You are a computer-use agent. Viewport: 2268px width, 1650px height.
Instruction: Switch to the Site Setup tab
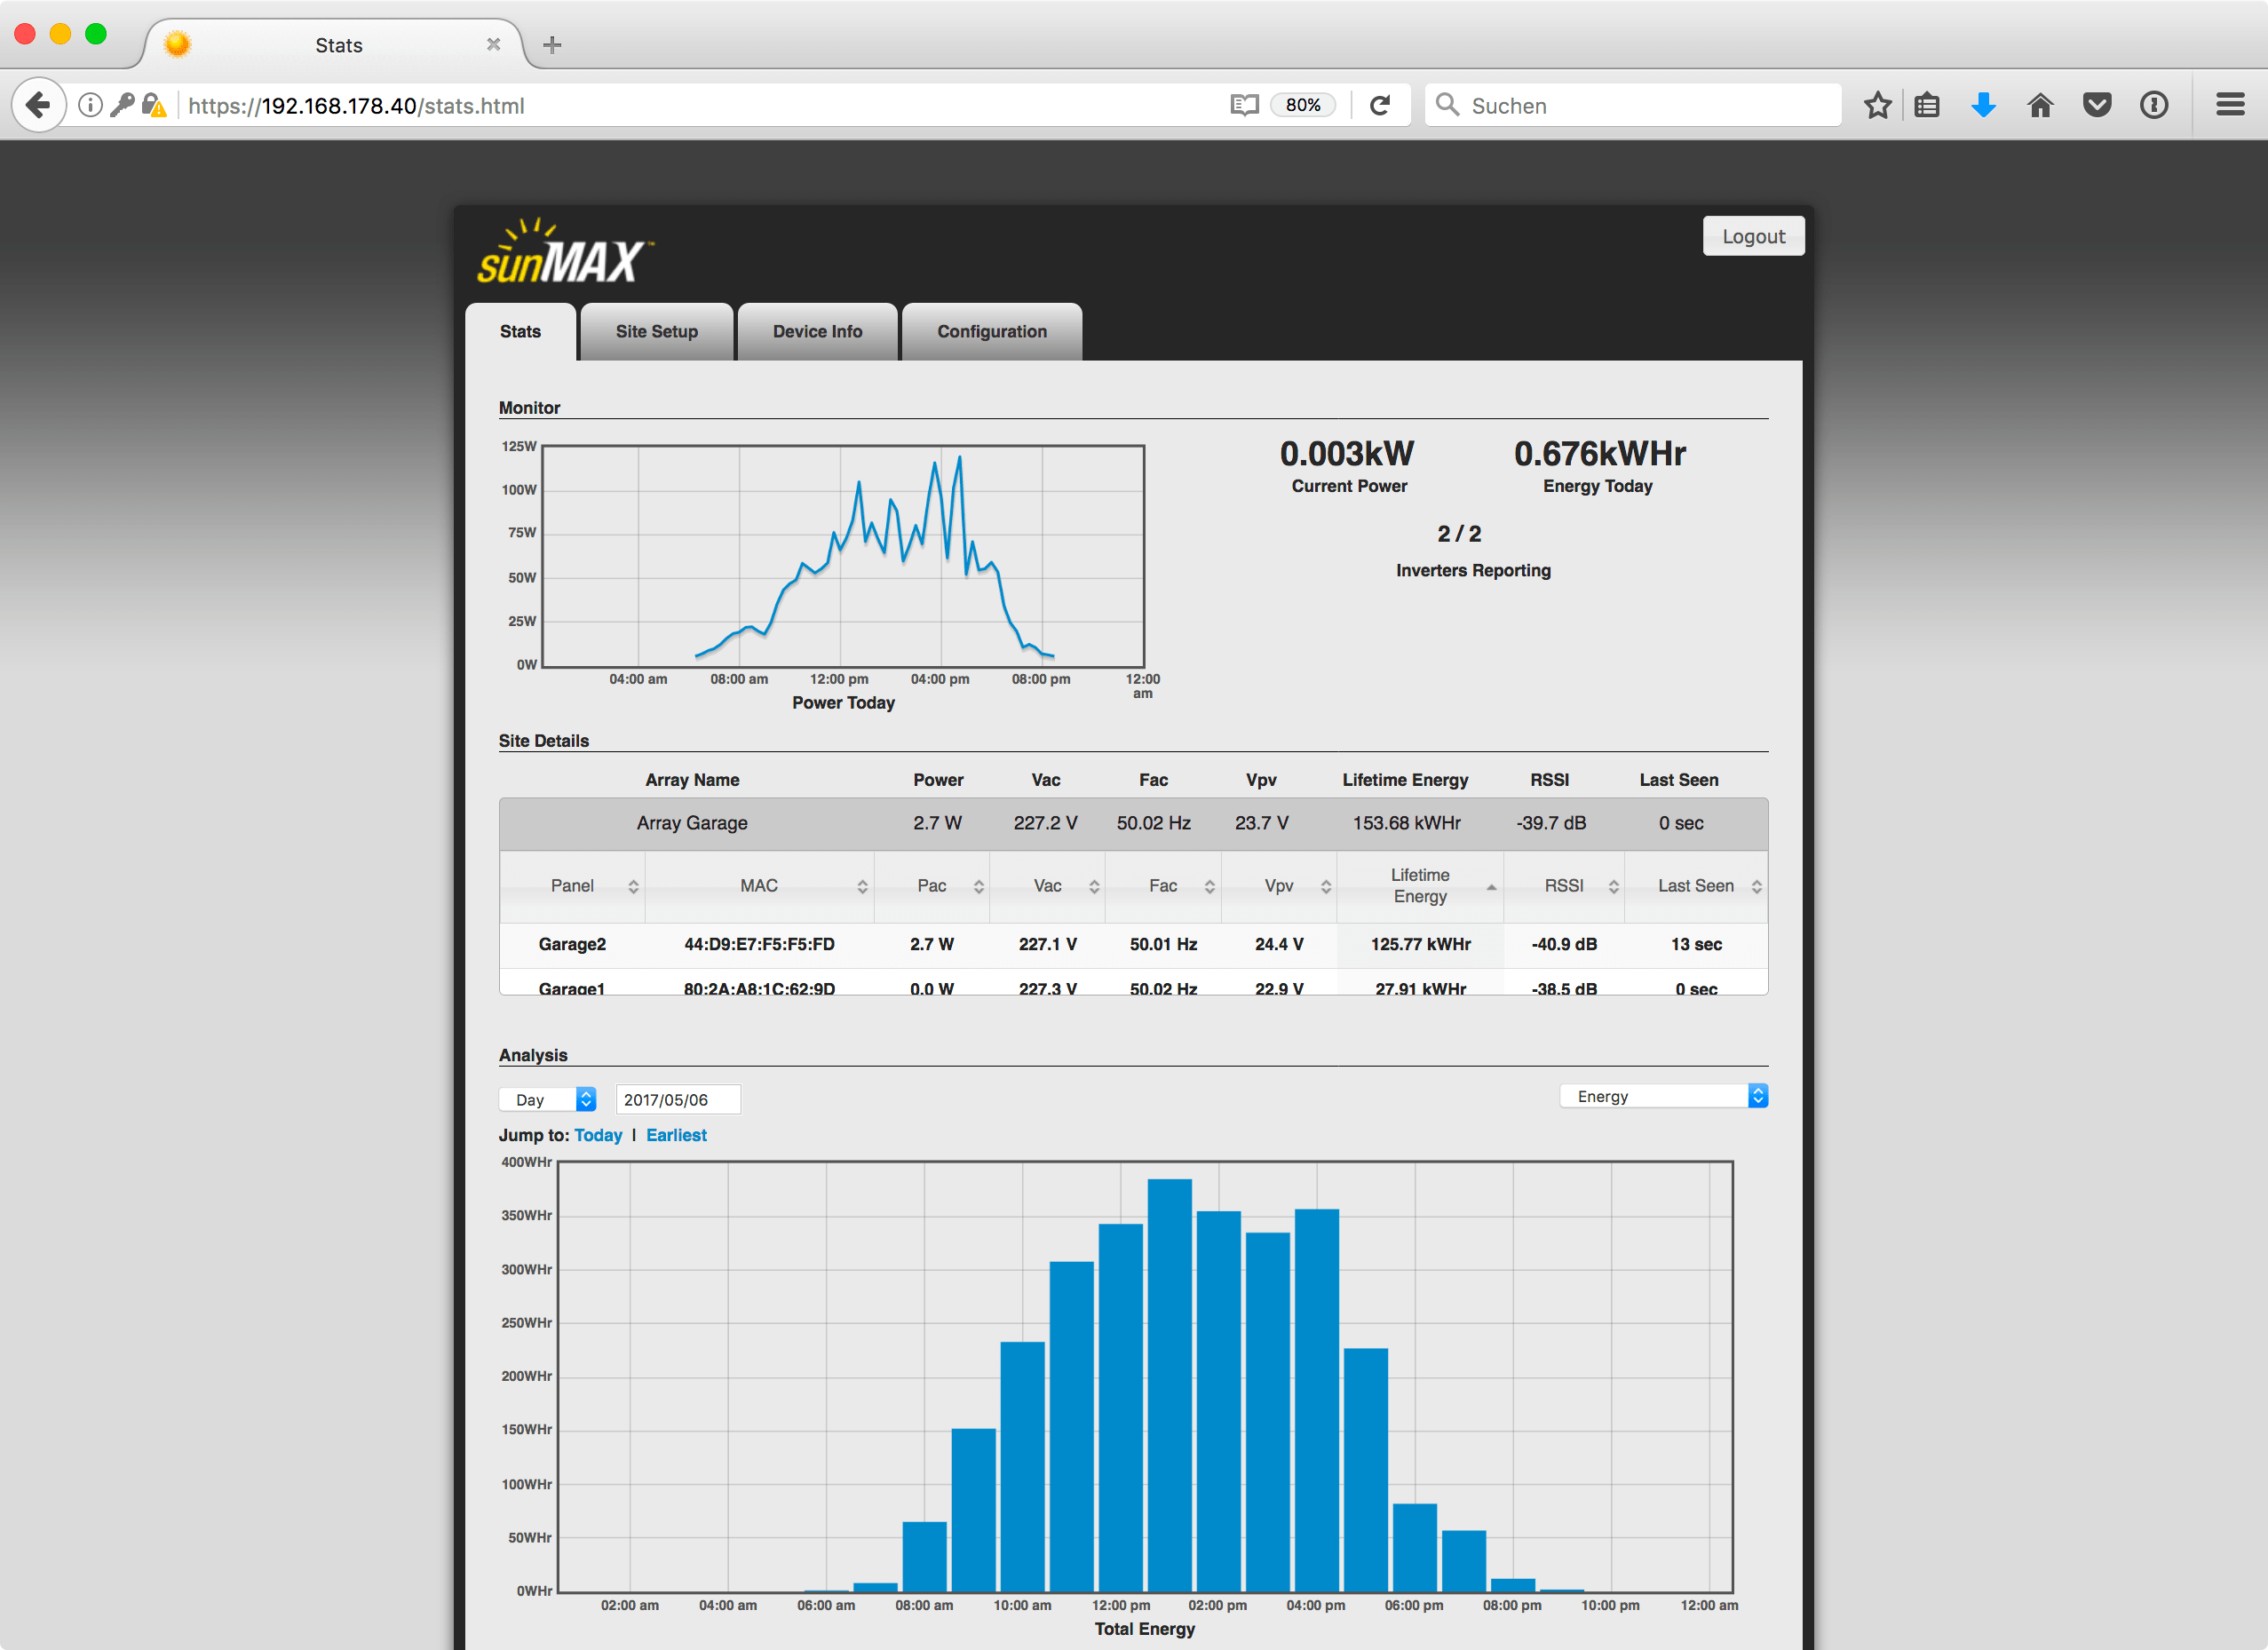(657, 331)
